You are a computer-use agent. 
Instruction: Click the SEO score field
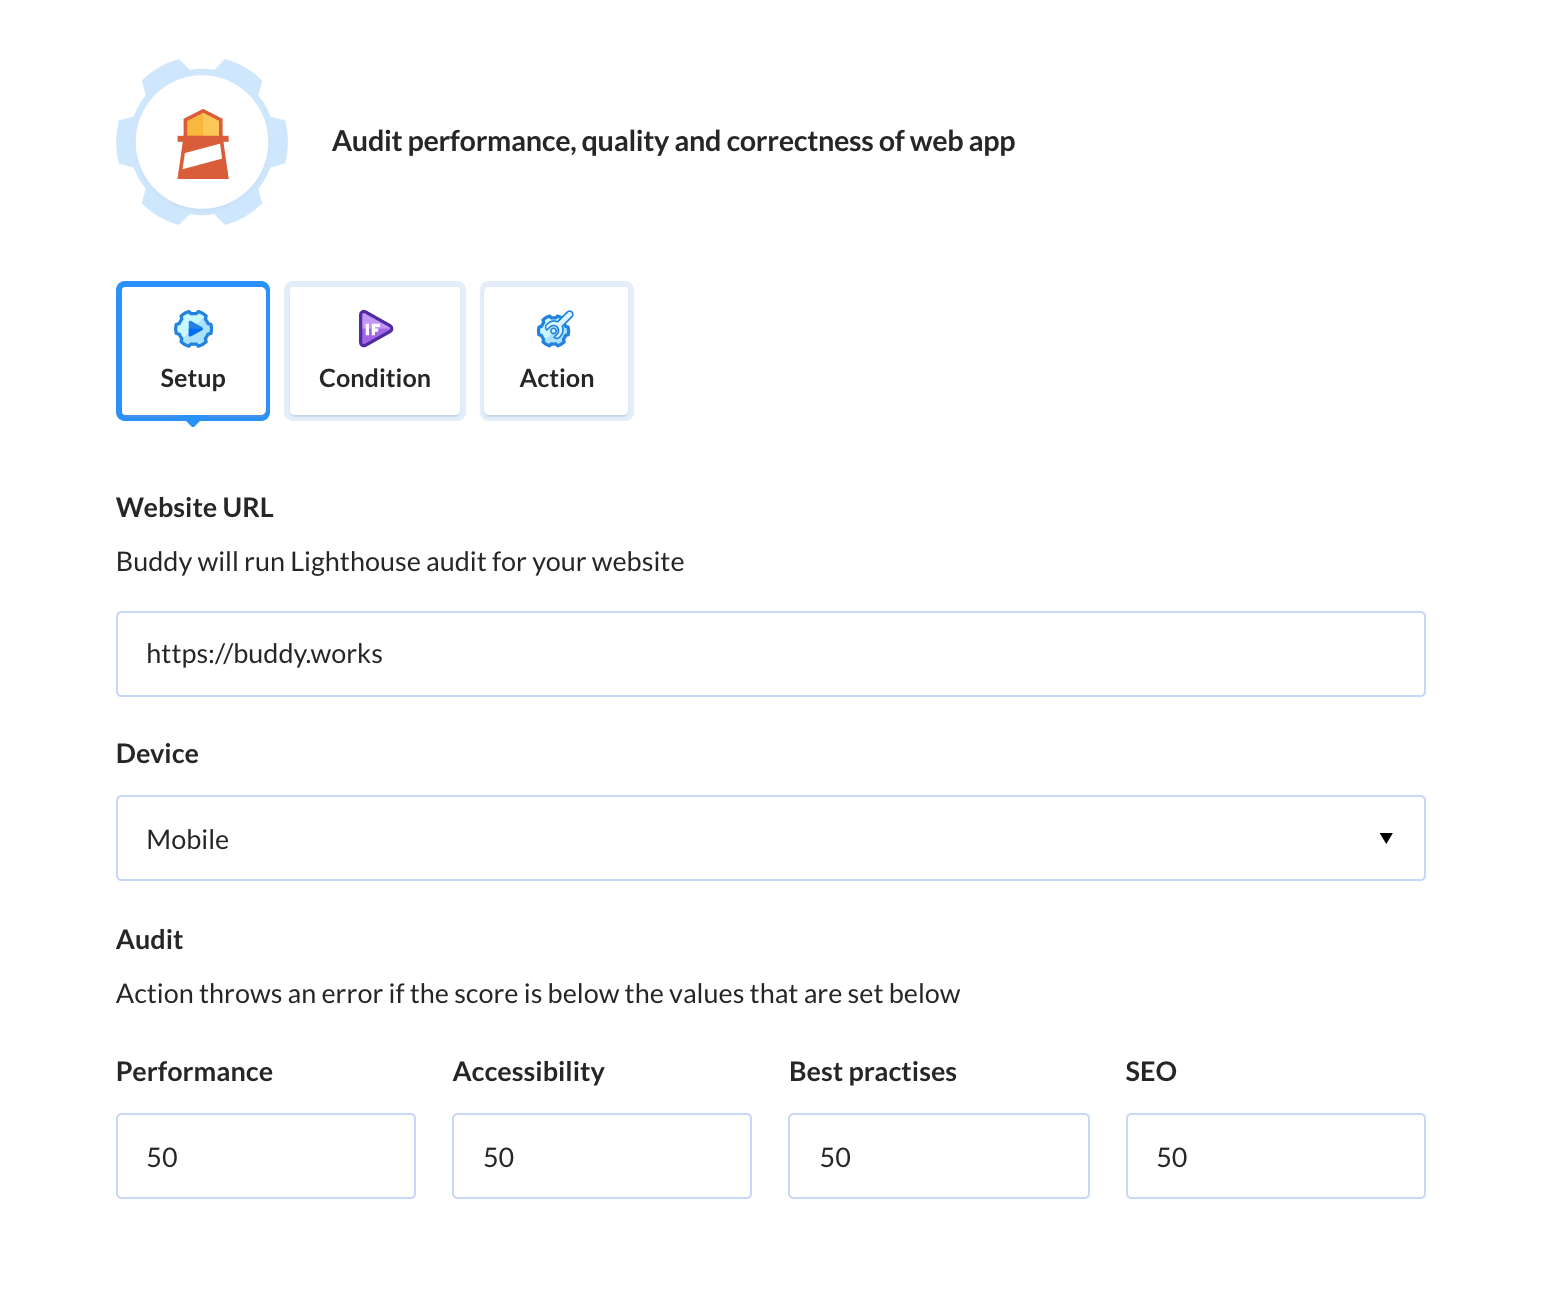click(x=1276, y=1156)
